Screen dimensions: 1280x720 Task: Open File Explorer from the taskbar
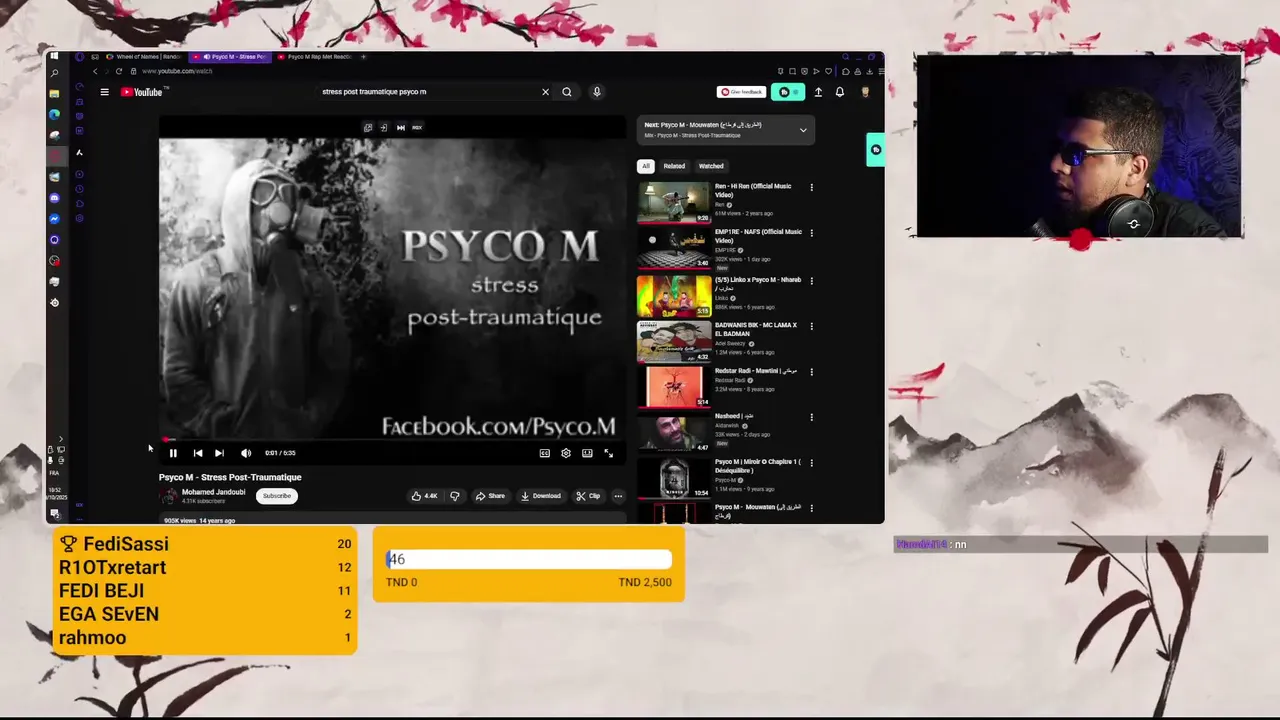55,93
